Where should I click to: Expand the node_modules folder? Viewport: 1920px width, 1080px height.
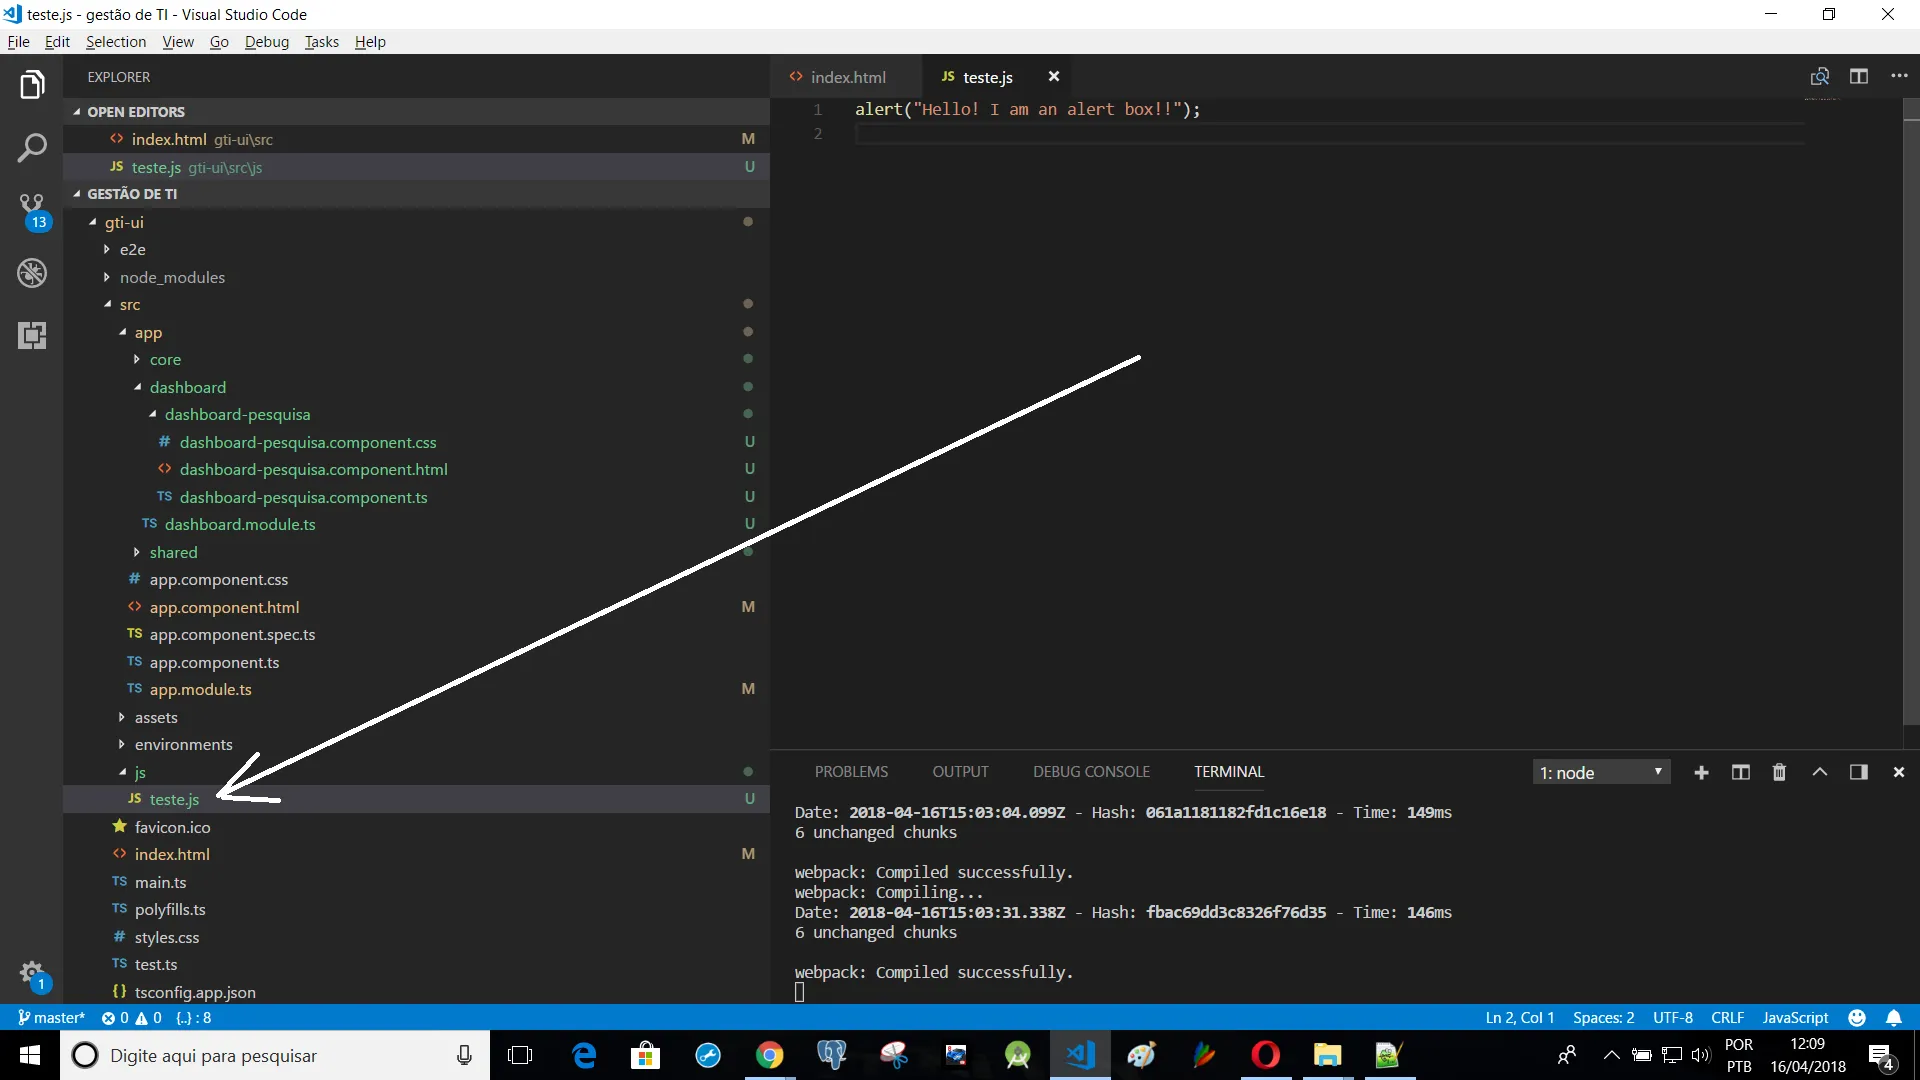tap(172, 277)
